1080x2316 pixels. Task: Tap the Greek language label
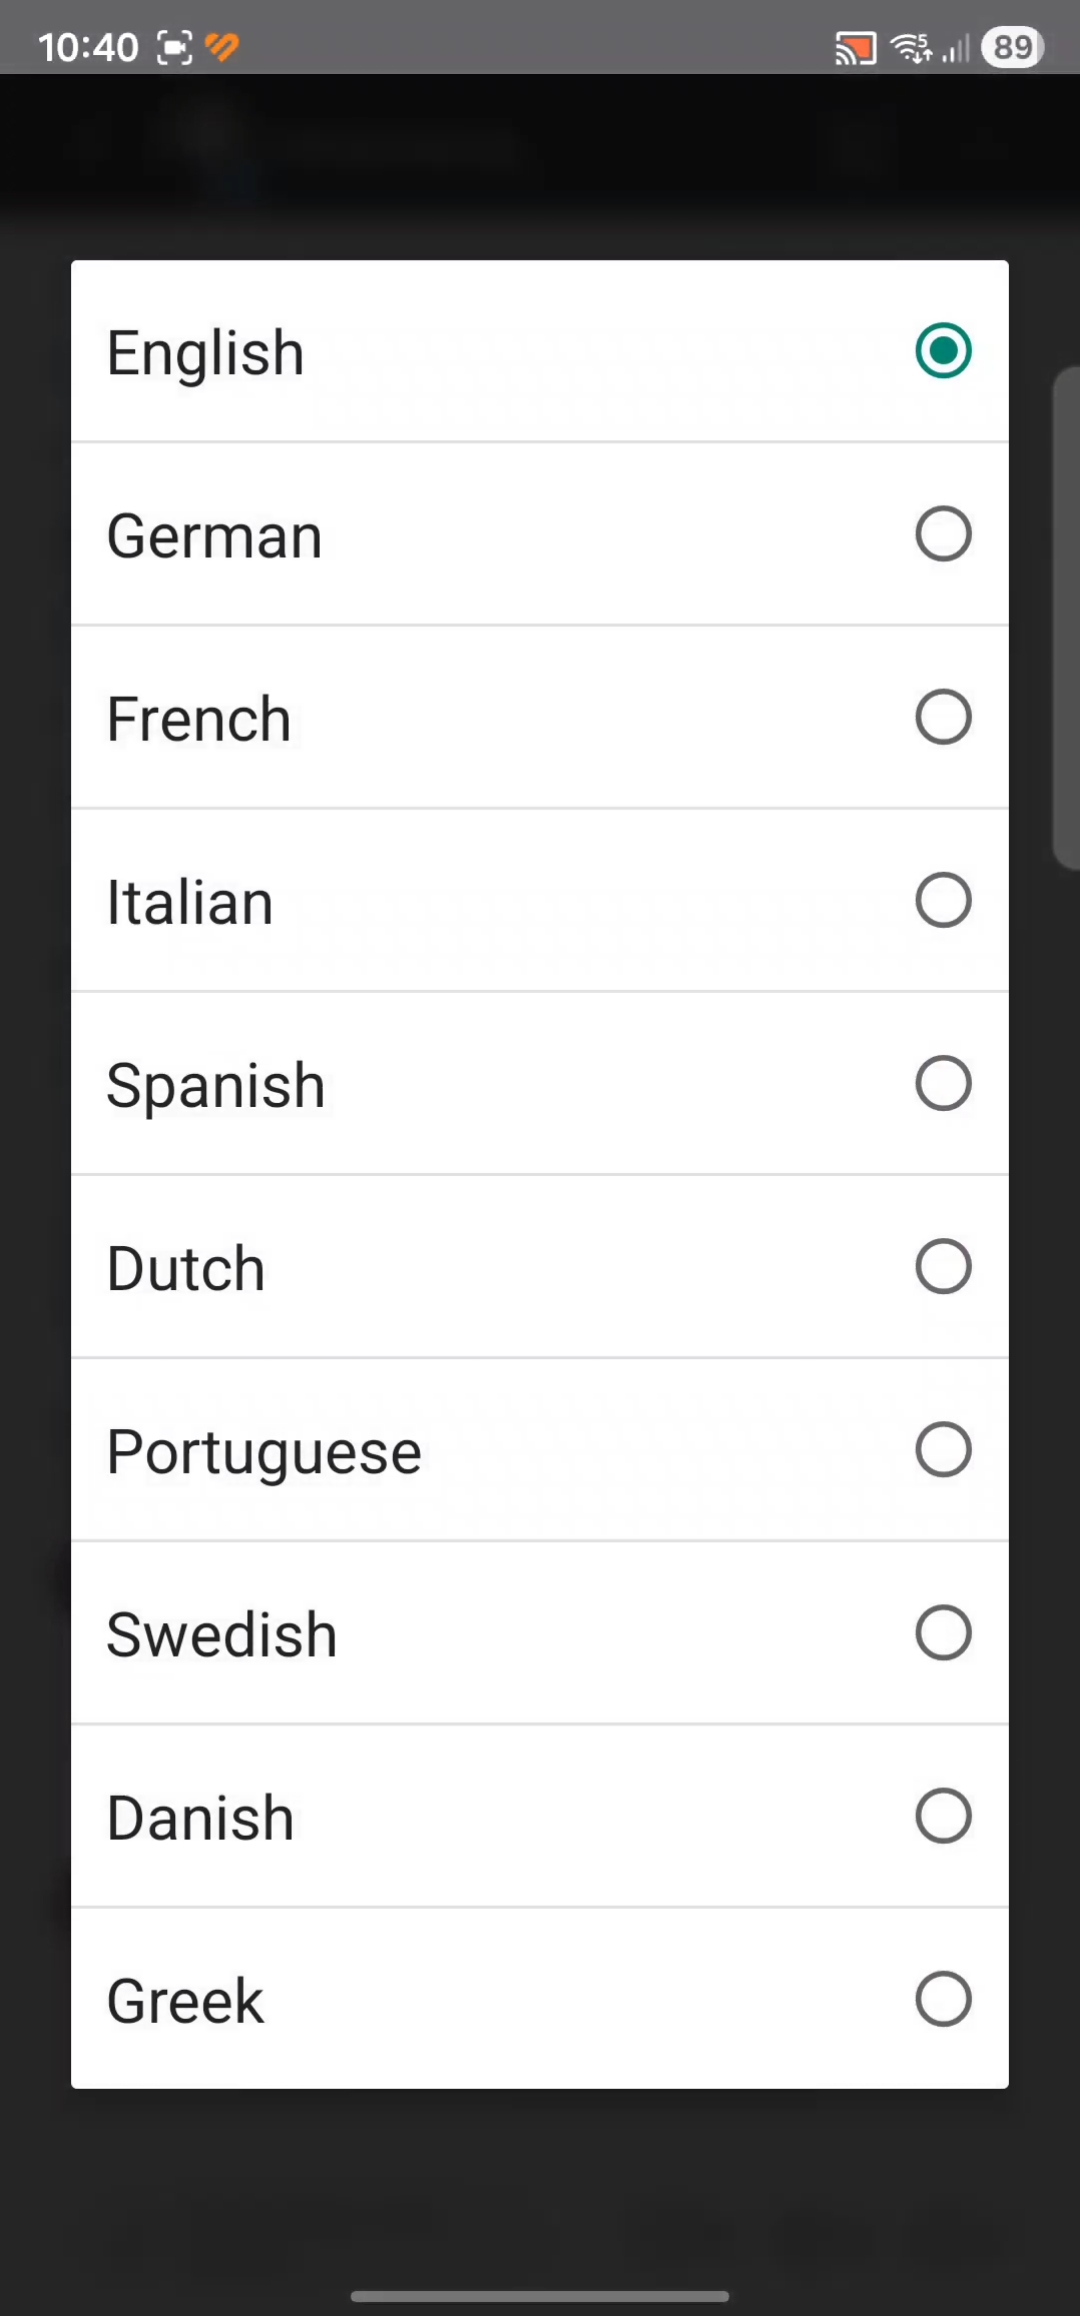[x=185, y=2001]
